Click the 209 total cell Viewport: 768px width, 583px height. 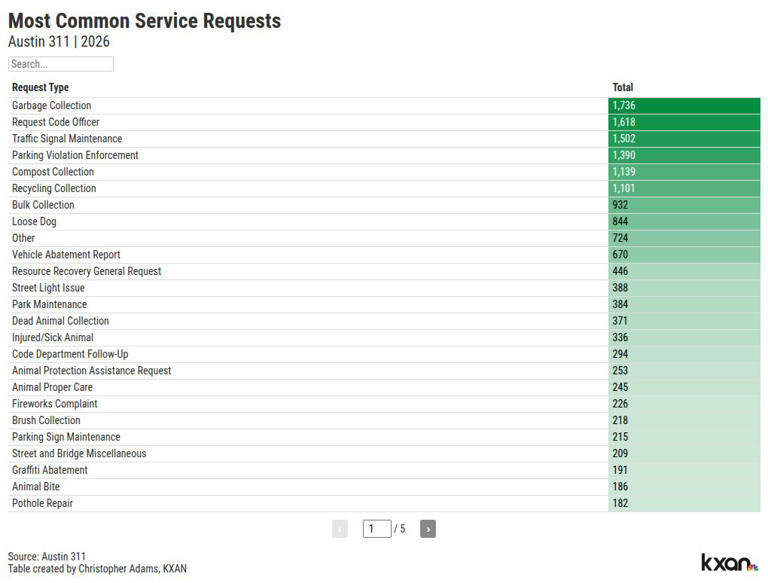click(x=684, y=454)
